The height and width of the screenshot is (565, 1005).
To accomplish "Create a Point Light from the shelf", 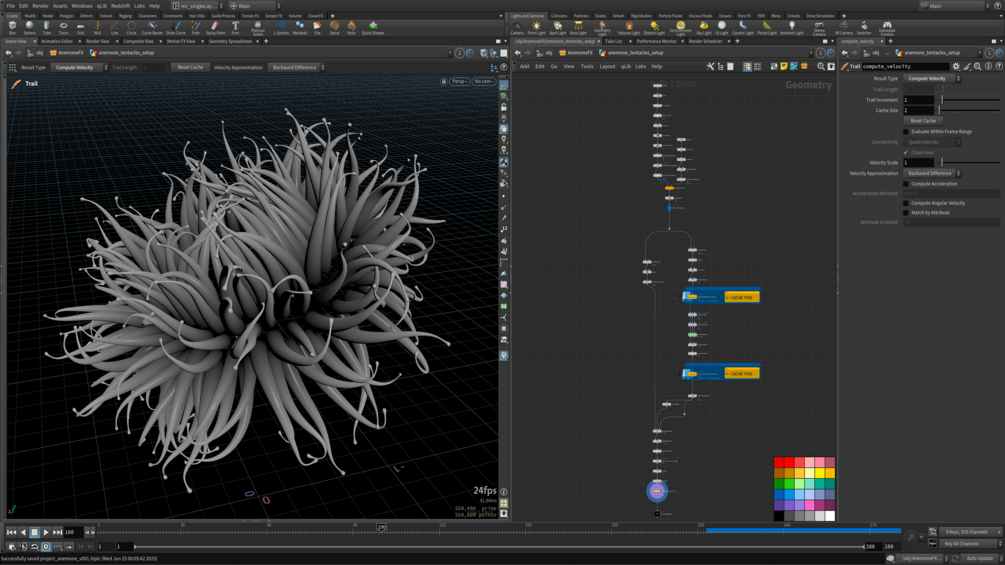I will pos(536,27).
